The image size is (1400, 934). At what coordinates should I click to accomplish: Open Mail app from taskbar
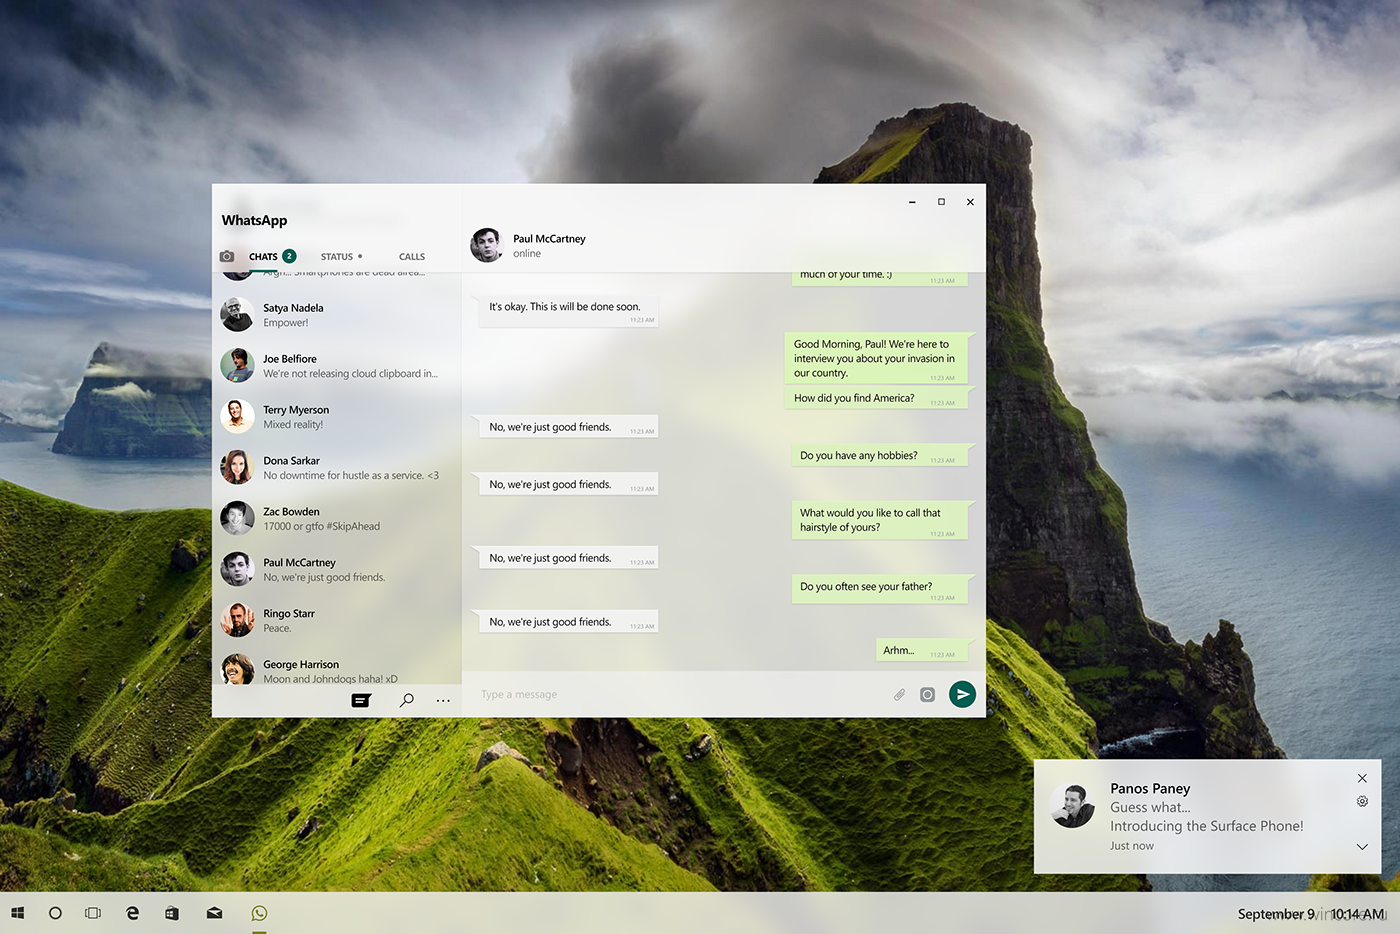pyautogui.click(x=214, y=913)
